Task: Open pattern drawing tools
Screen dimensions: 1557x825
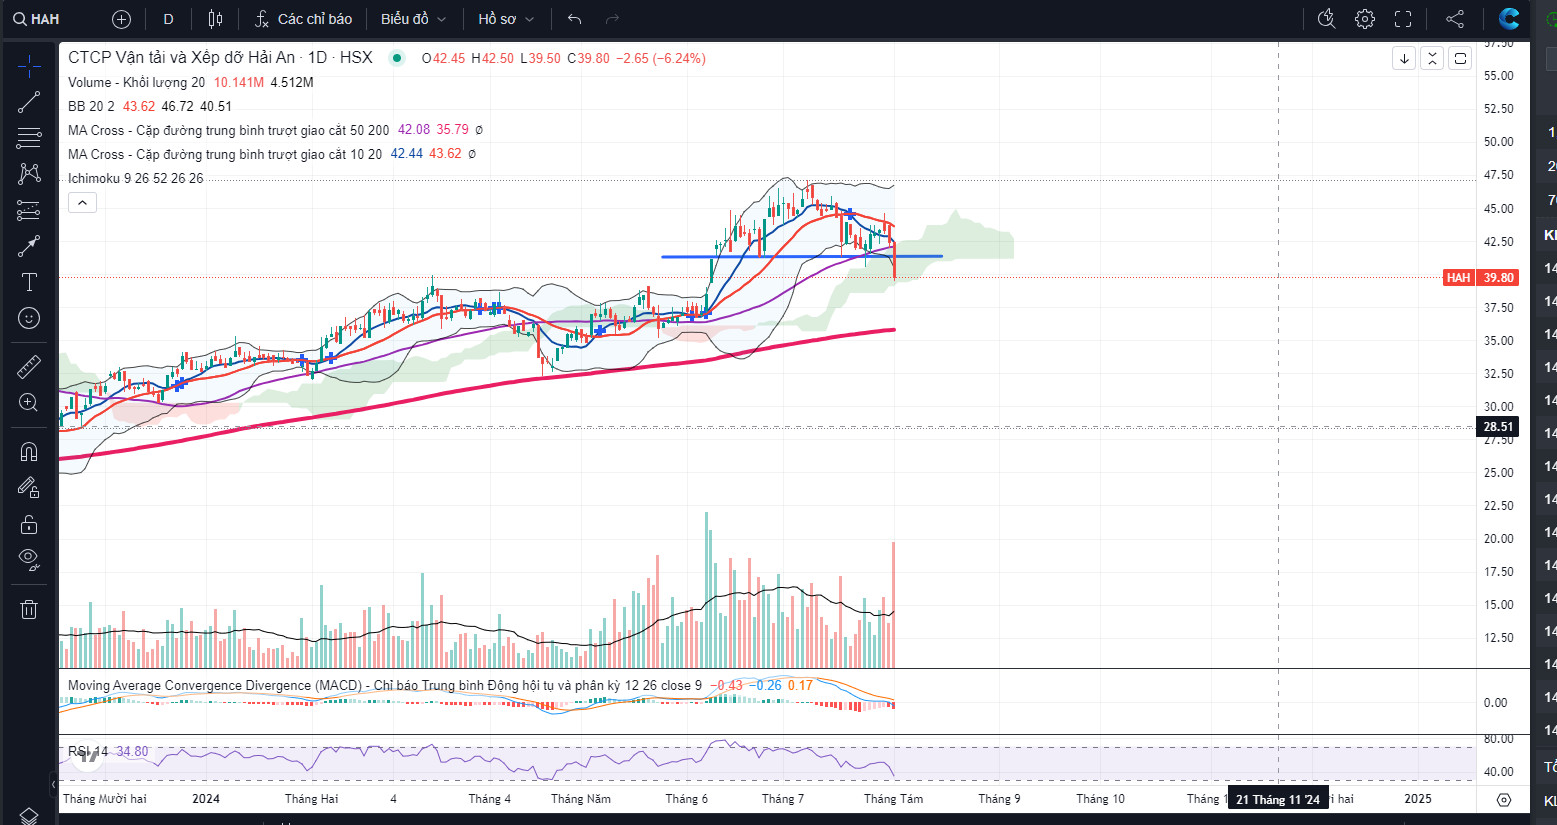Action: (x=29, y=173)
